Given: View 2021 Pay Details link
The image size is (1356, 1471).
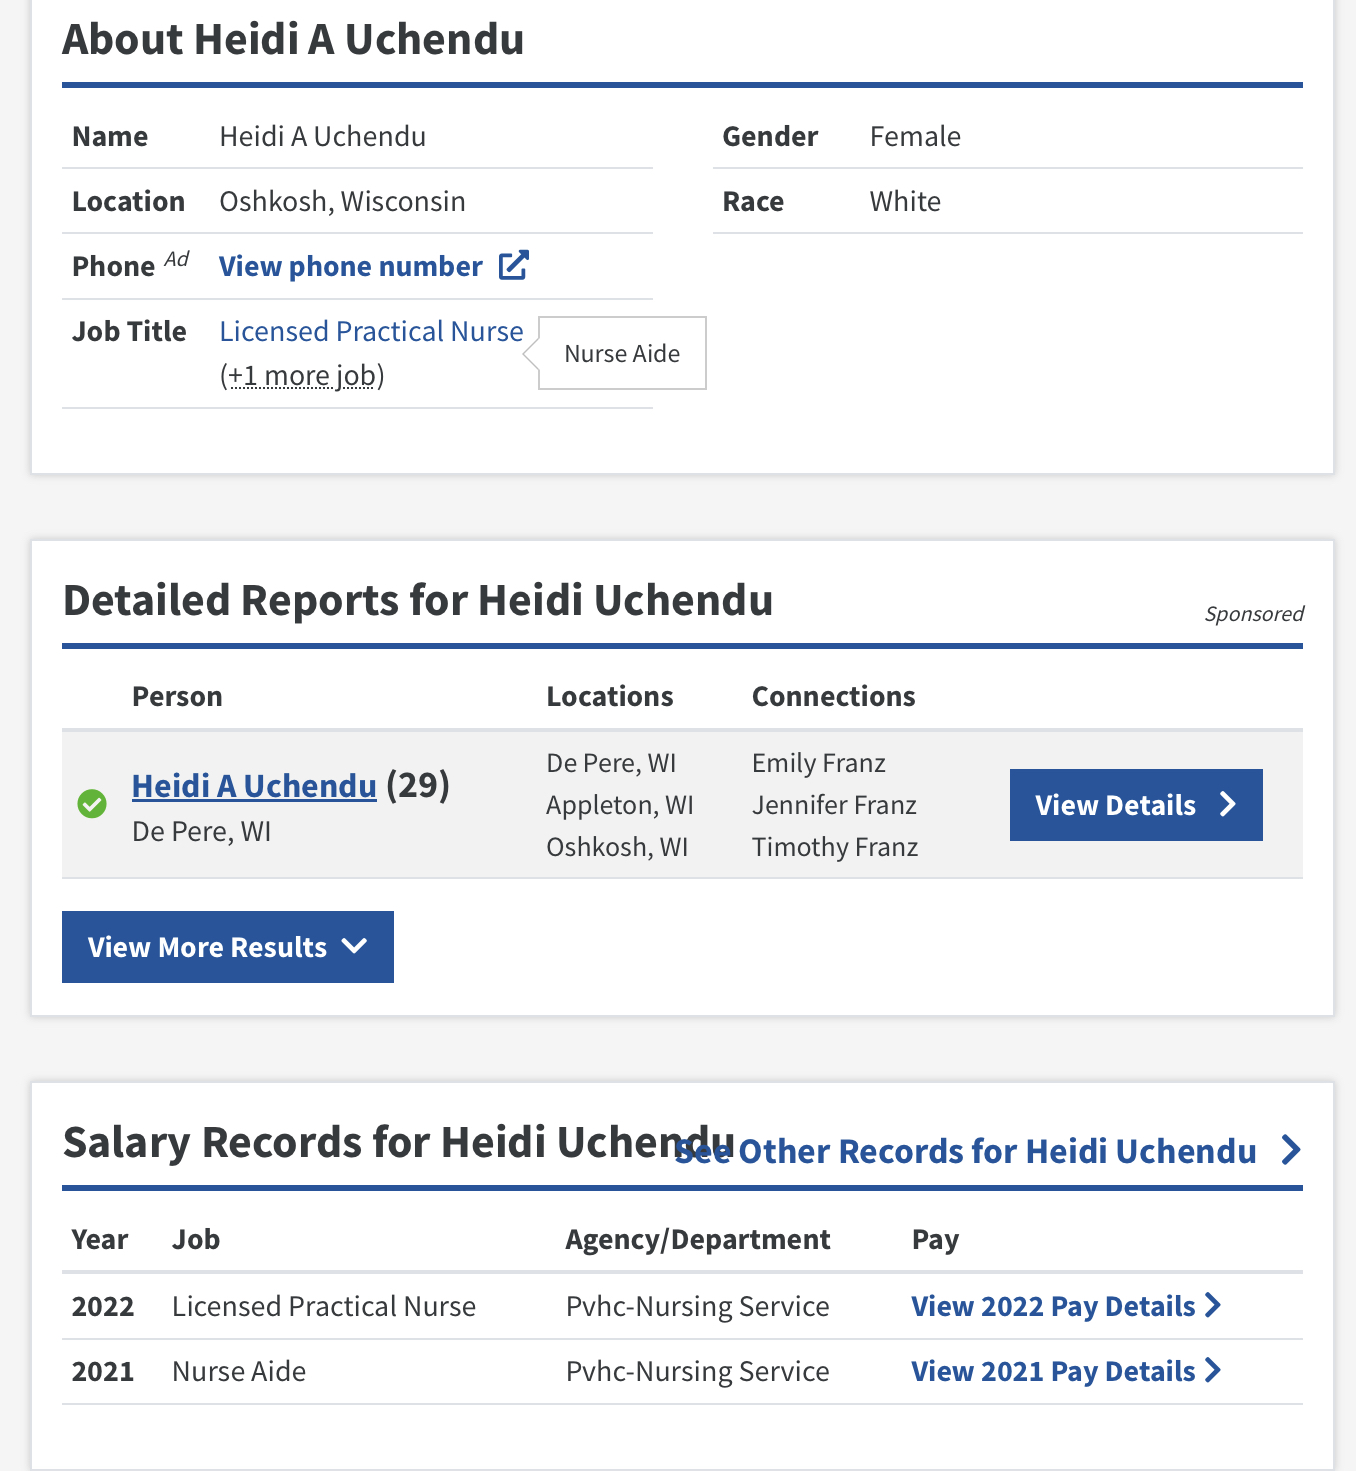Looking at the screenshot, I should pos(1053,1371).
